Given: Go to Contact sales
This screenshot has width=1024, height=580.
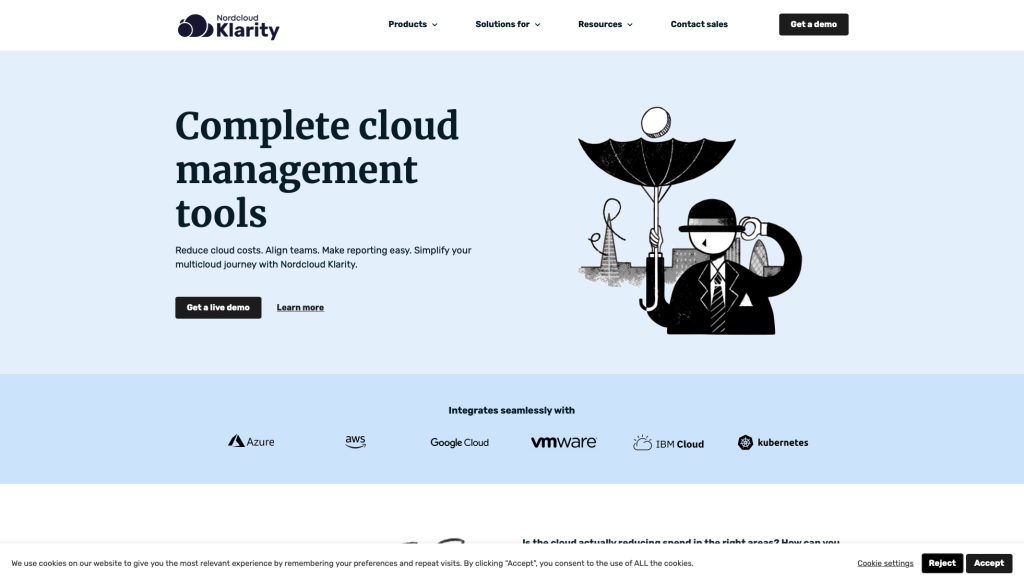Looking at the screenshot, I should tap(699, 24).
